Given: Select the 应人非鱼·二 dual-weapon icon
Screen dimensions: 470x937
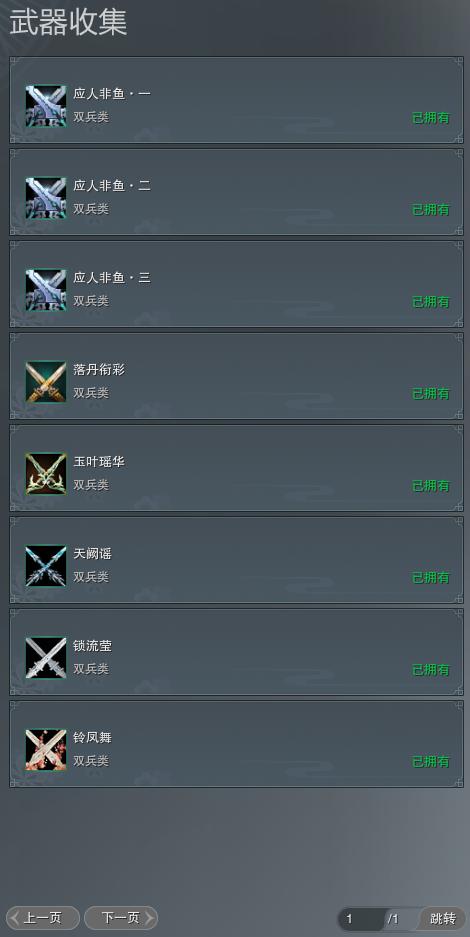Looking at the screenshot, I should tap(46, 198).
